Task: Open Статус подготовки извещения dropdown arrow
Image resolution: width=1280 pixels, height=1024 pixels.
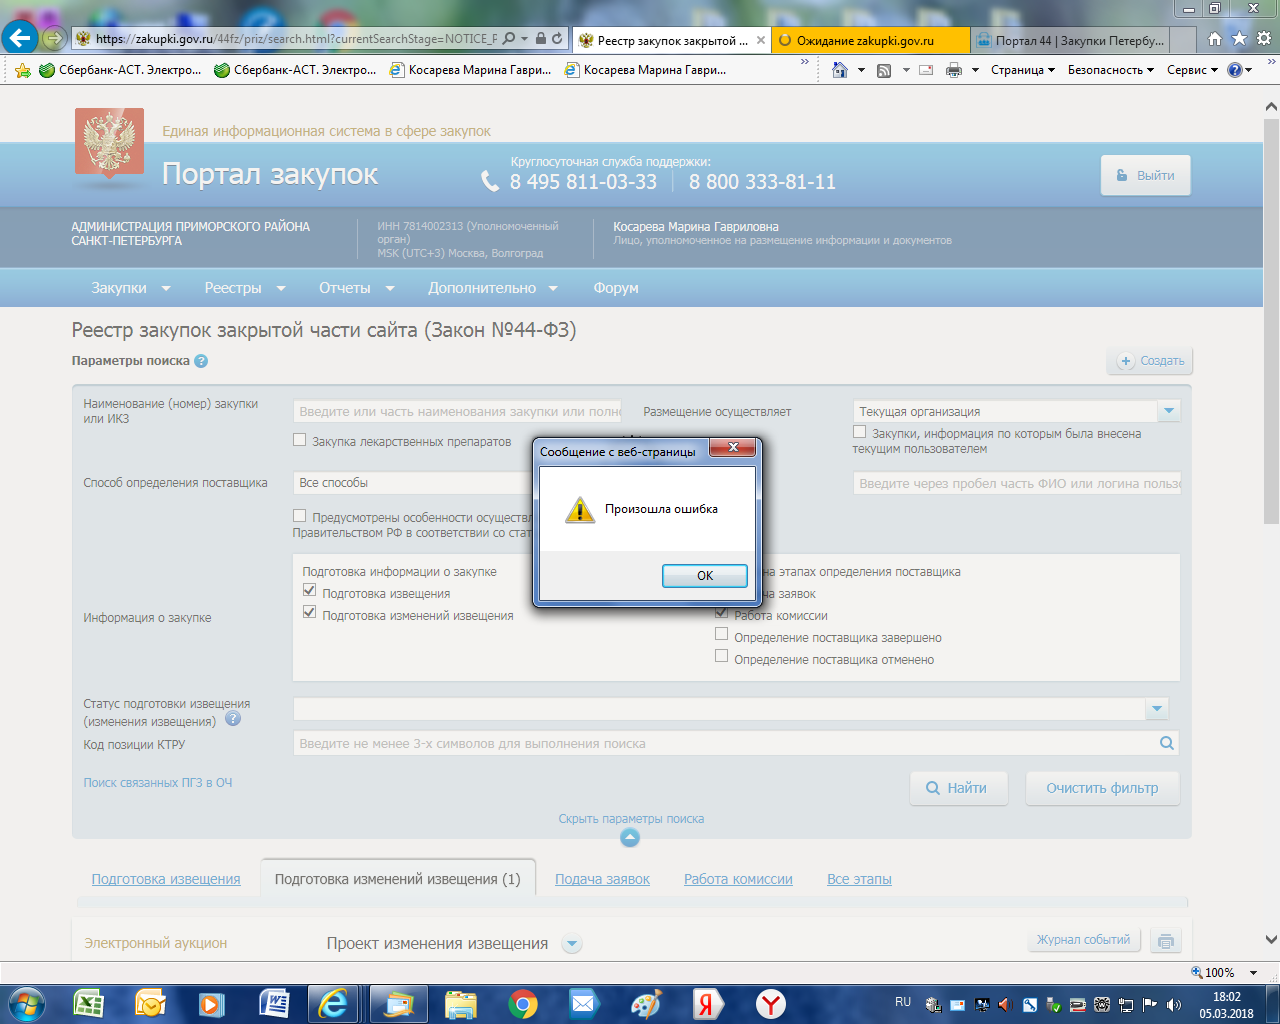Action: [x=1157, y=709]
